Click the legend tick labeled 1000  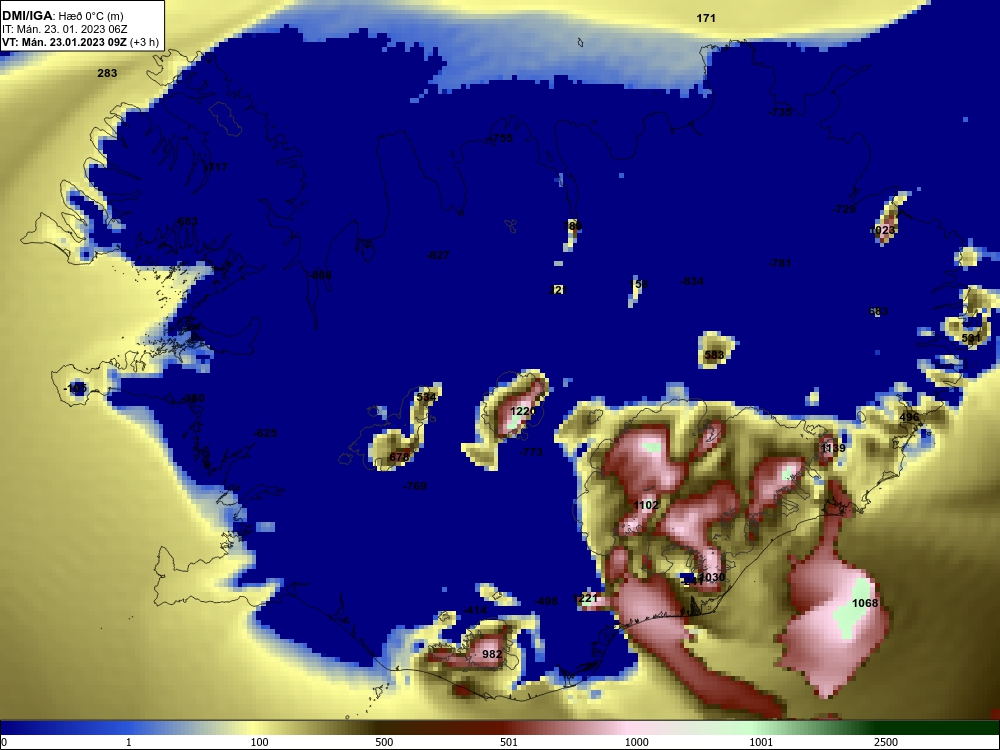pos(636,742)
